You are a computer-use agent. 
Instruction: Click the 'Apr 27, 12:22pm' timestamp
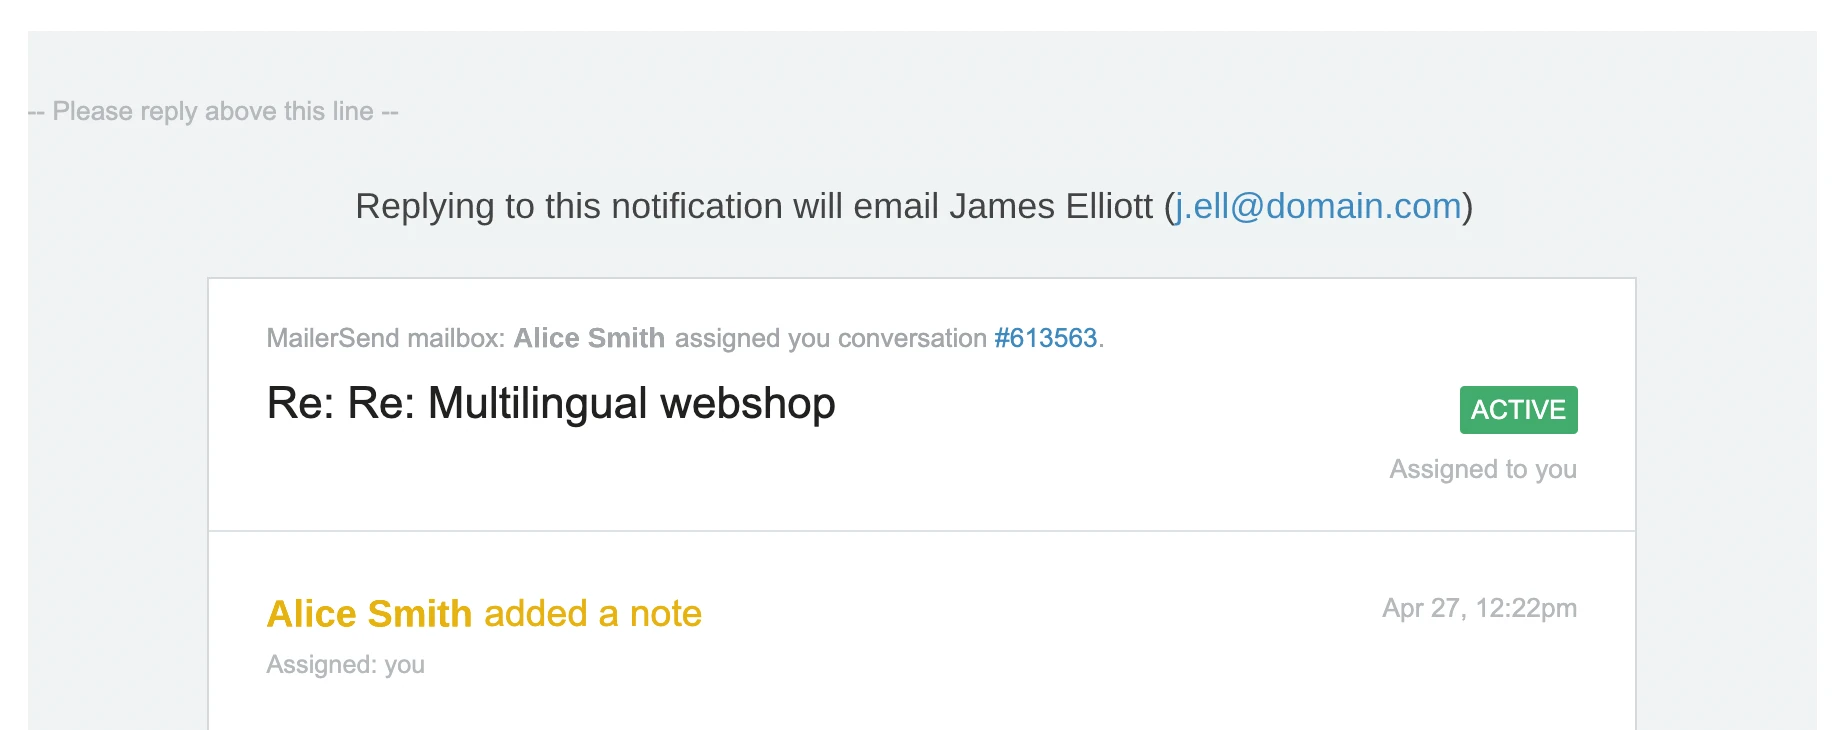tap(1479, 608)
